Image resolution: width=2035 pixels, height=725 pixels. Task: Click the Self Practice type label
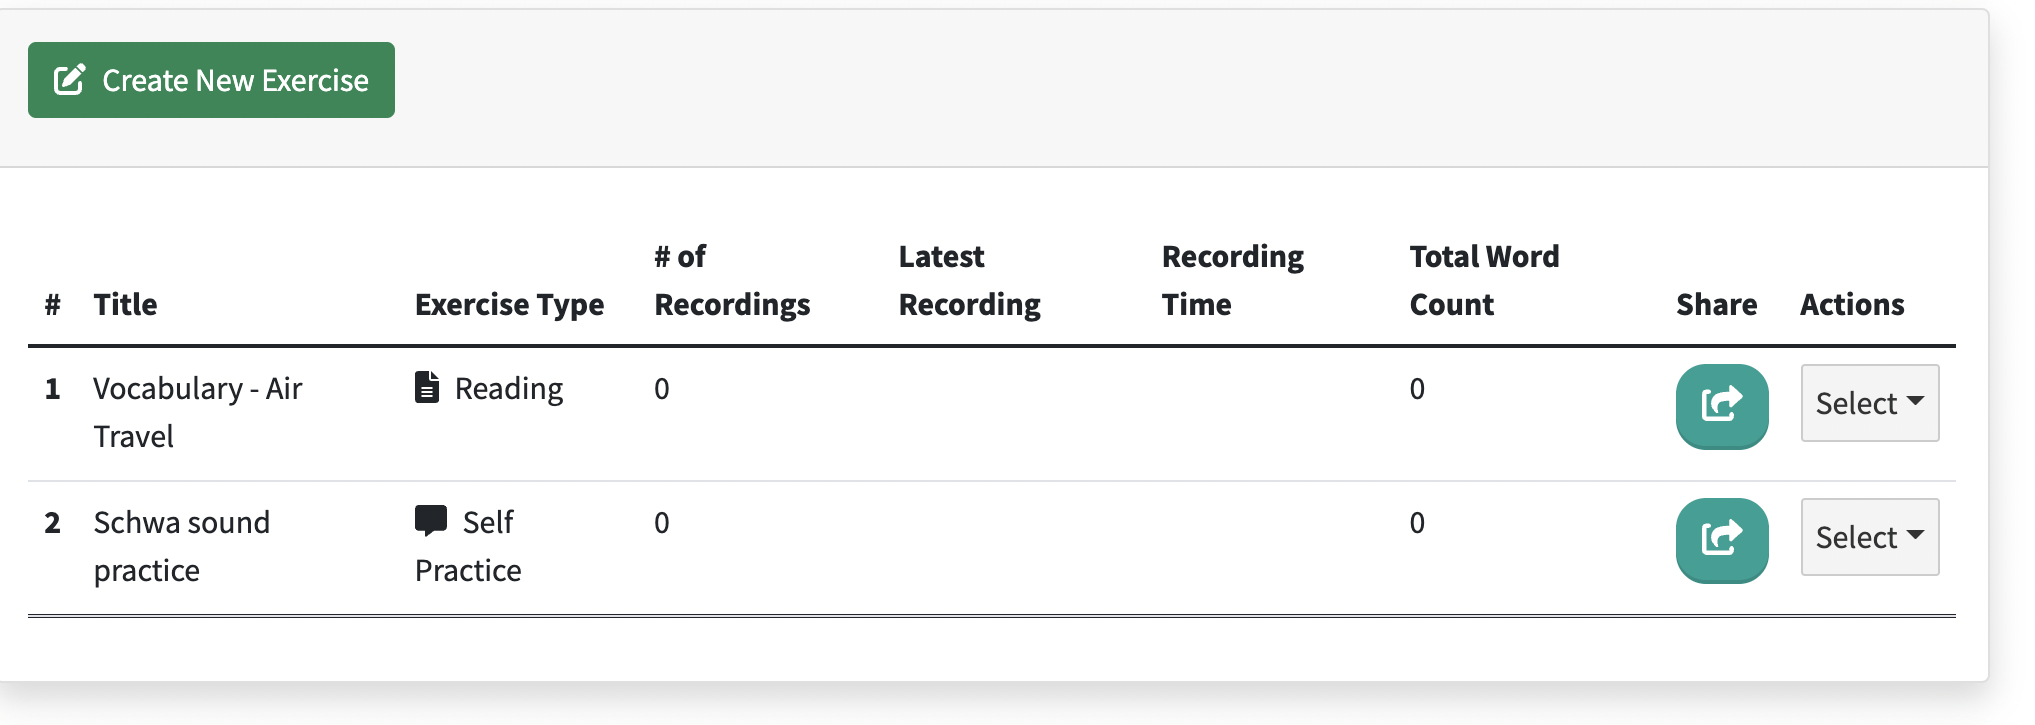click(468, 546)
